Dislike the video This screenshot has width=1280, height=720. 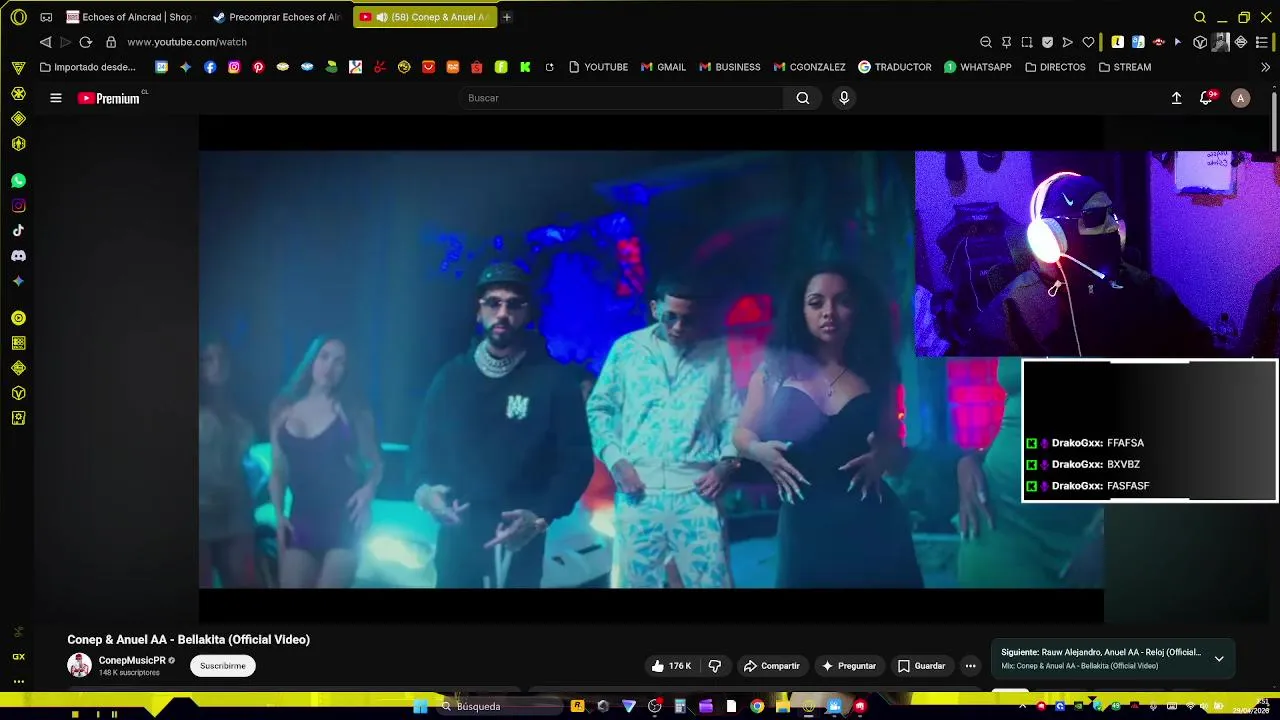click(x=715, y=666)
